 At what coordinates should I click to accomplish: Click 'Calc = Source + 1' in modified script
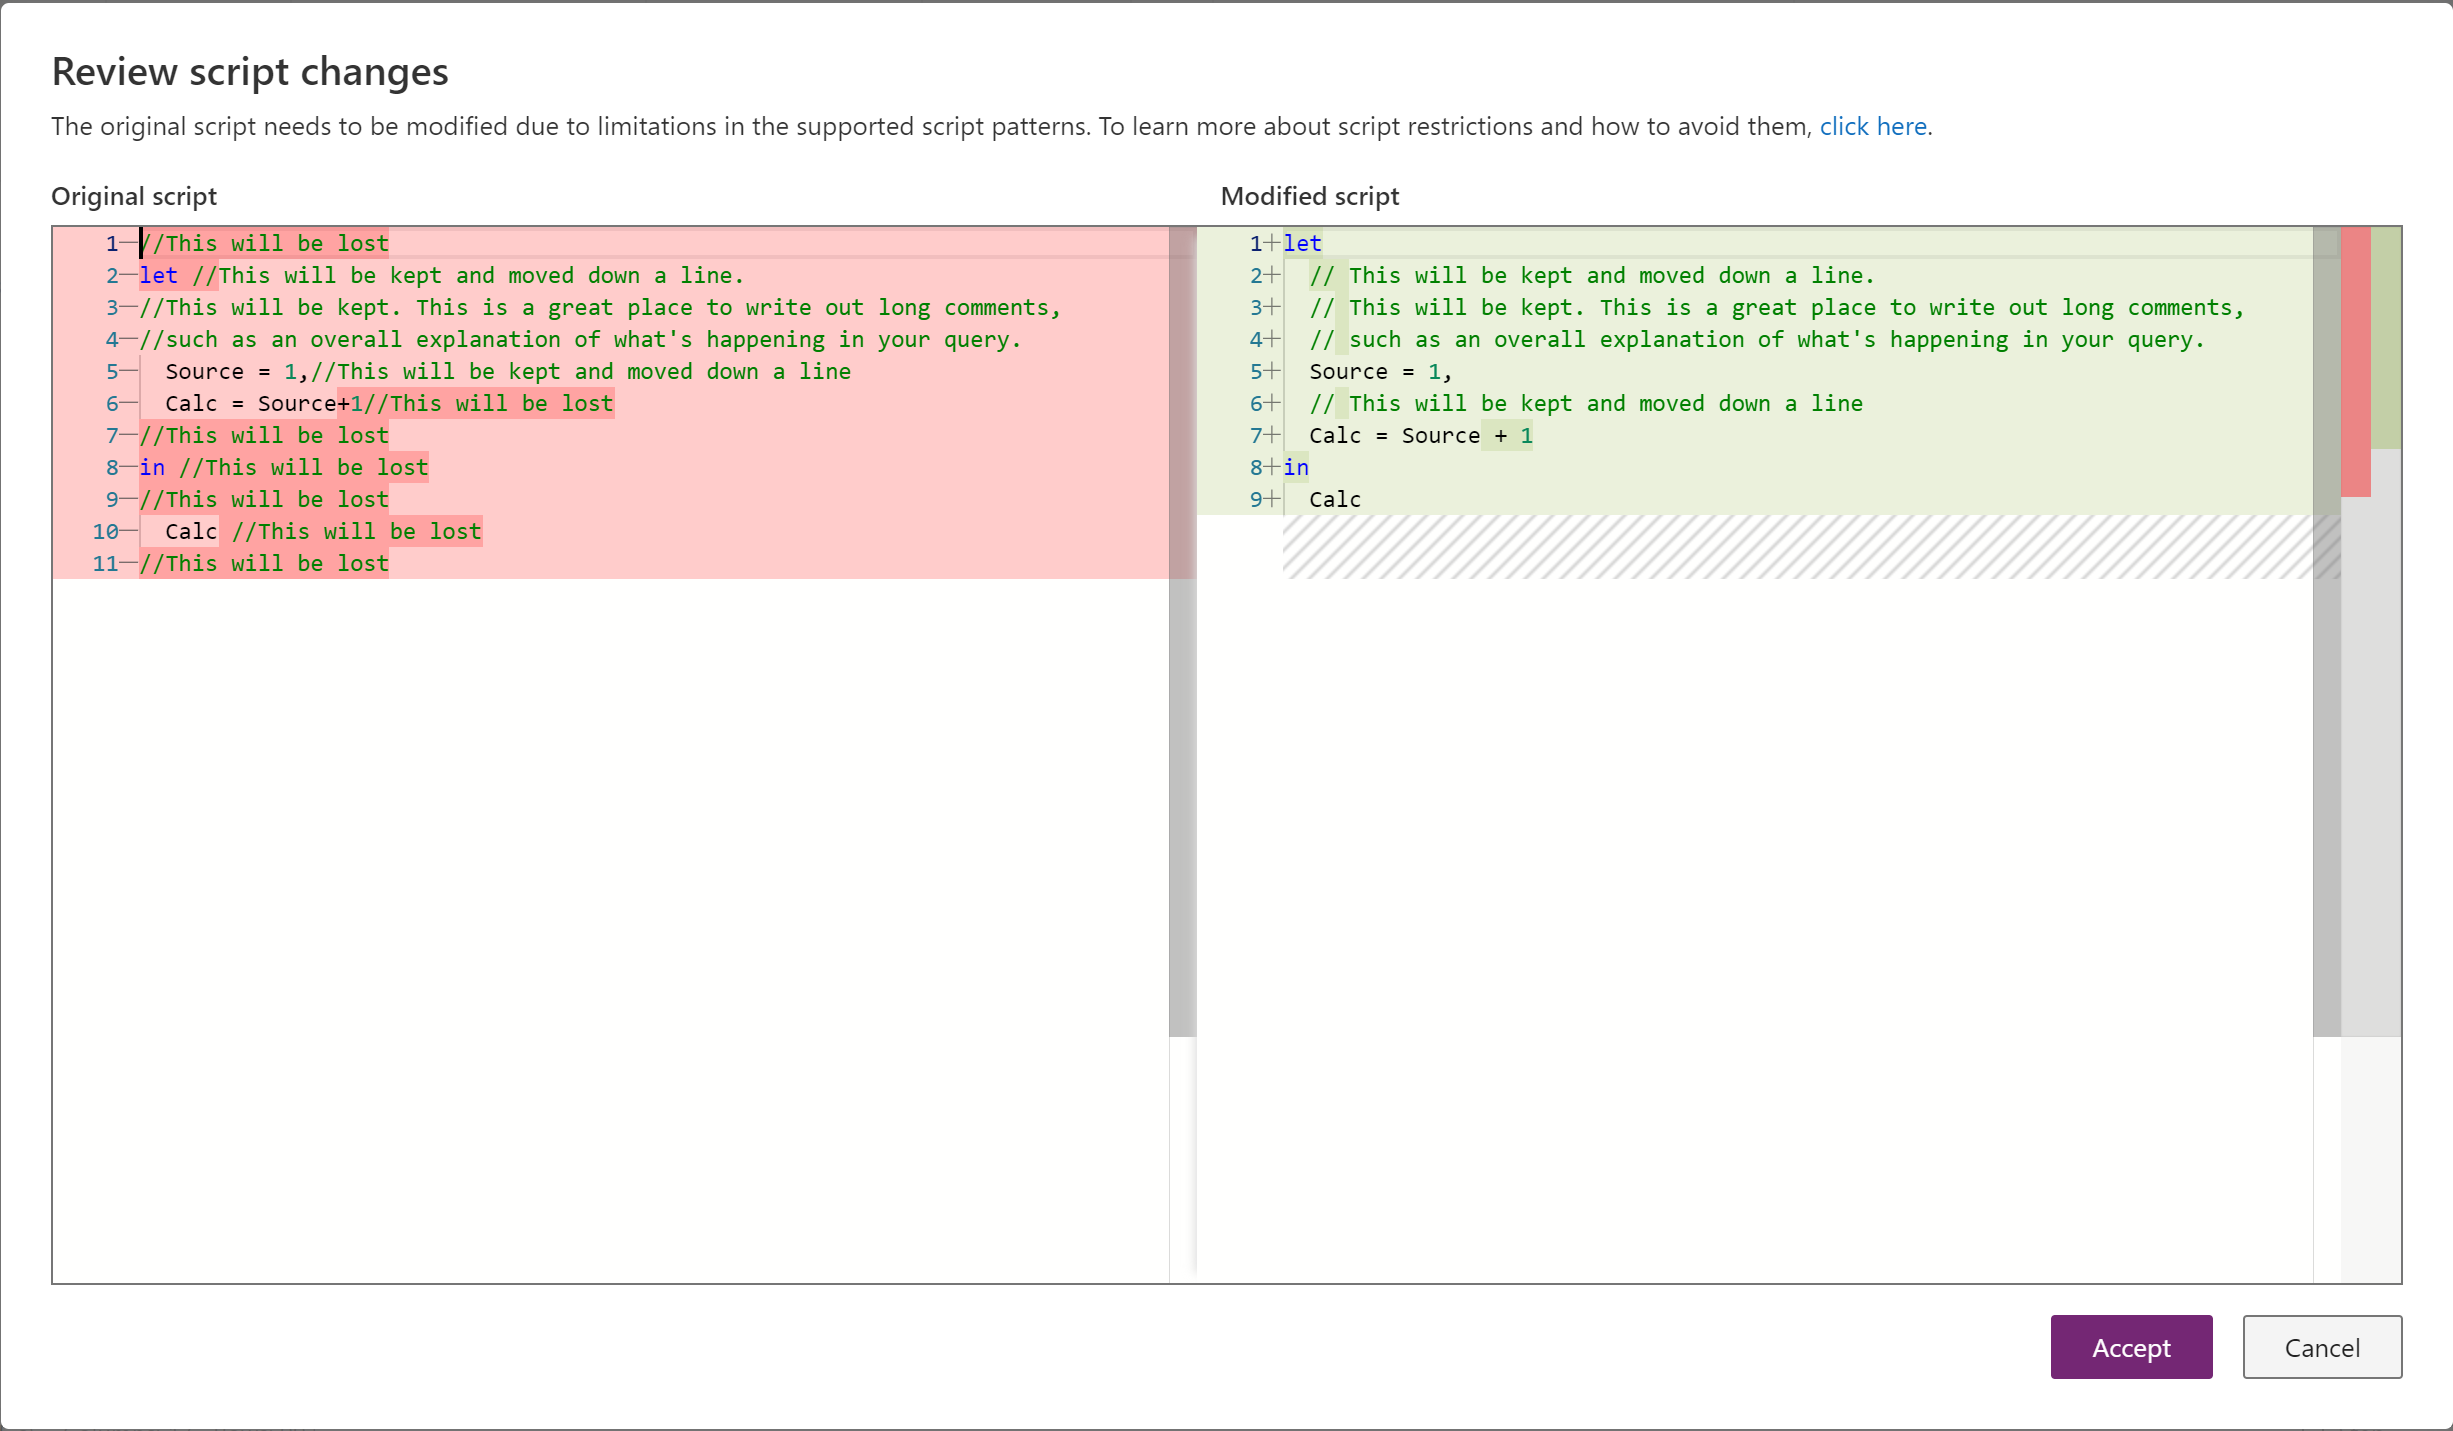coord(1419,435)
